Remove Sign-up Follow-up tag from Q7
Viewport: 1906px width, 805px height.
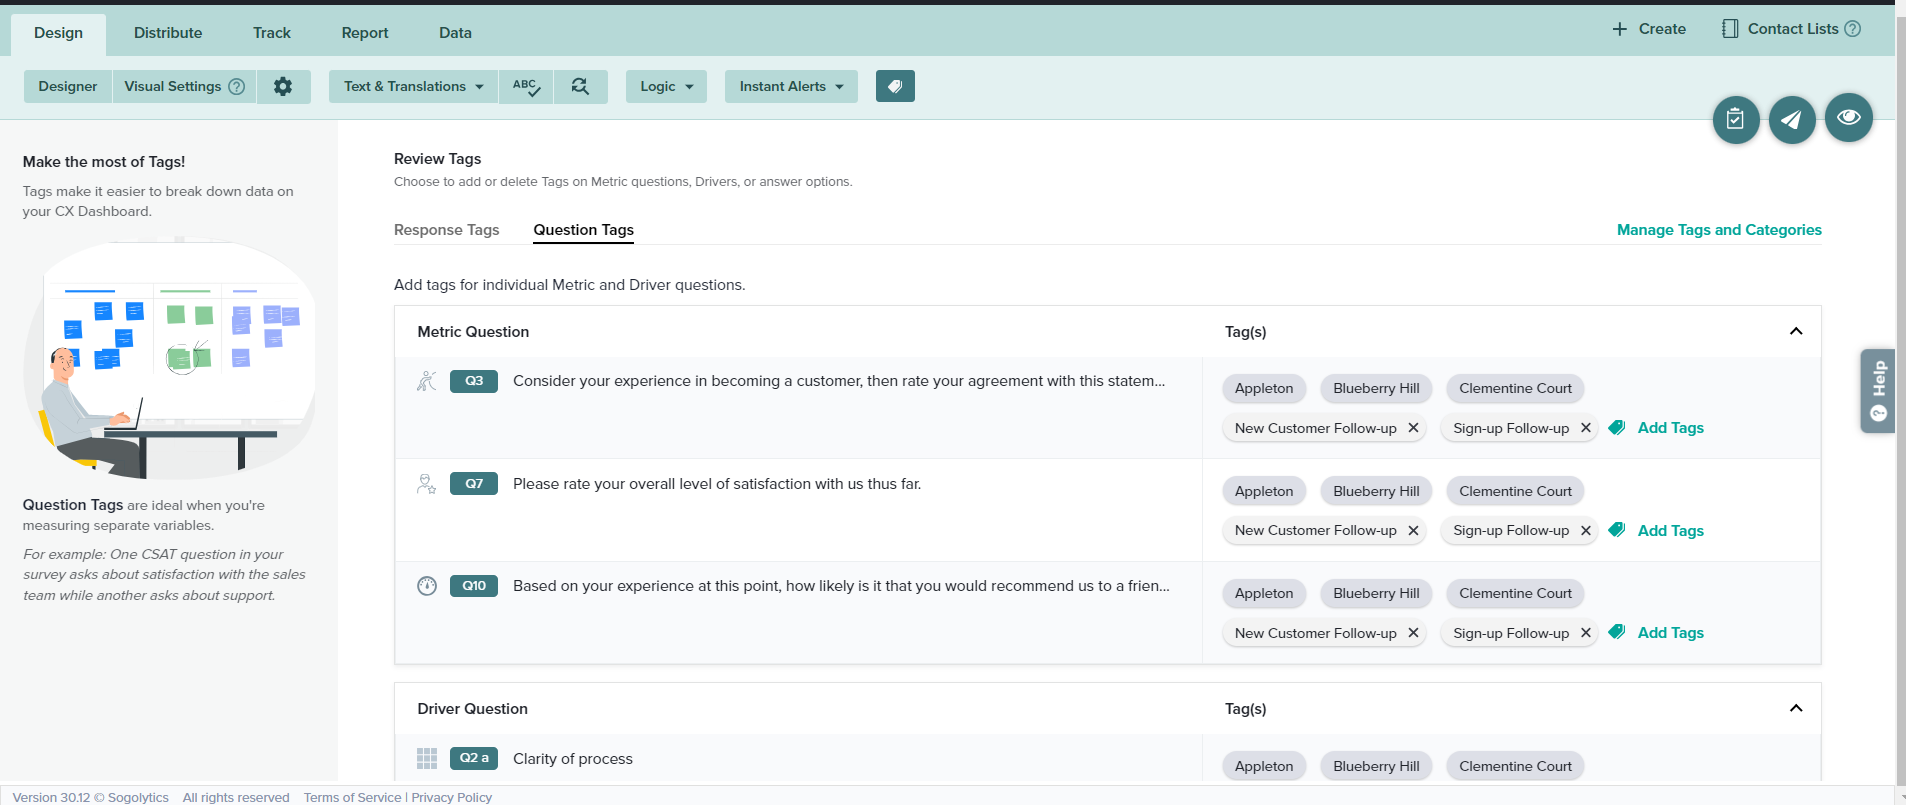[x=1585, y=531]
